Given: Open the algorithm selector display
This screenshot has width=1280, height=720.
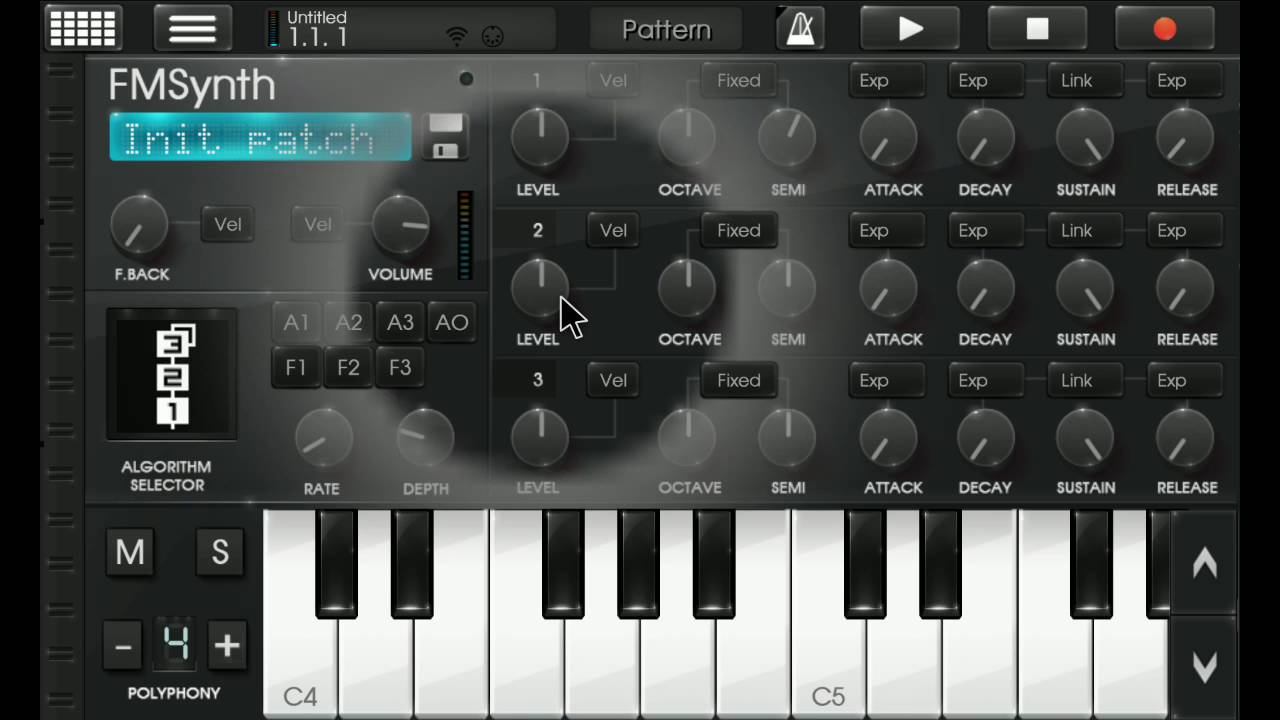Looking at the screenshot, I should [172, 374].
